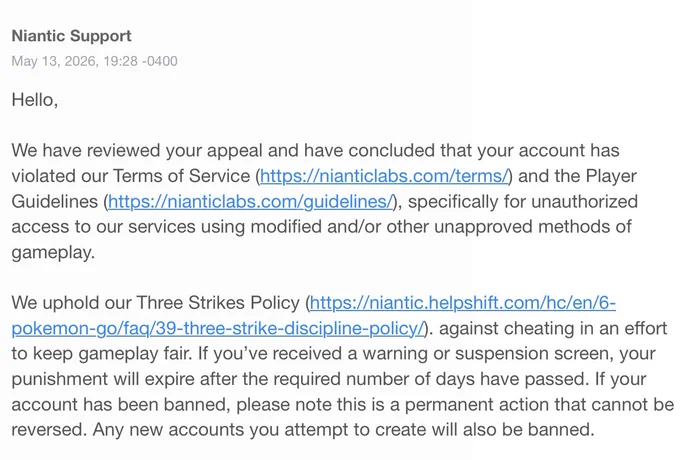Screen dimensions: 680x460
Task: Click the phrase "permanent action that cannot be"
Action: pyautogui.click(x=539, y=405)
